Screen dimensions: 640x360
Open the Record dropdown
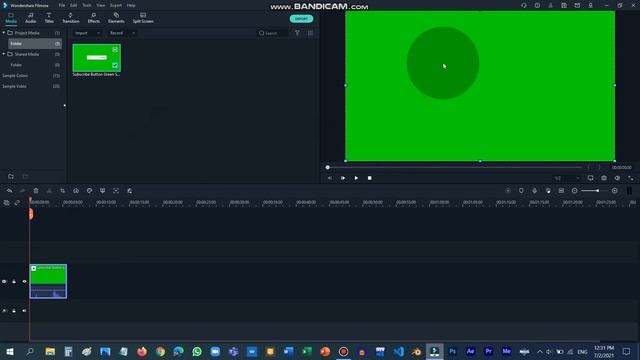coord(122,33)
